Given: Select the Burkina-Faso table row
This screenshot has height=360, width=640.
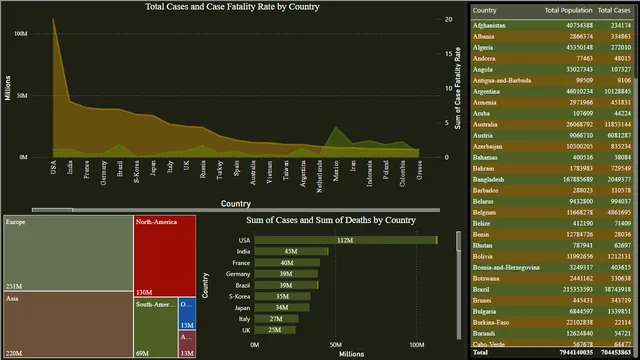Looking at the screenshot, I should [552, 323].
